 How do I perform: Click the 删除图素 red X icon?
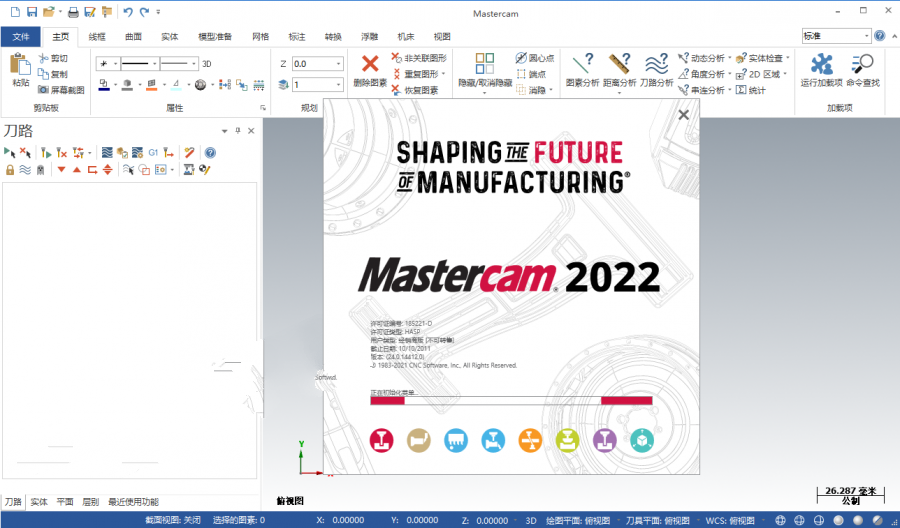(370, 64)
